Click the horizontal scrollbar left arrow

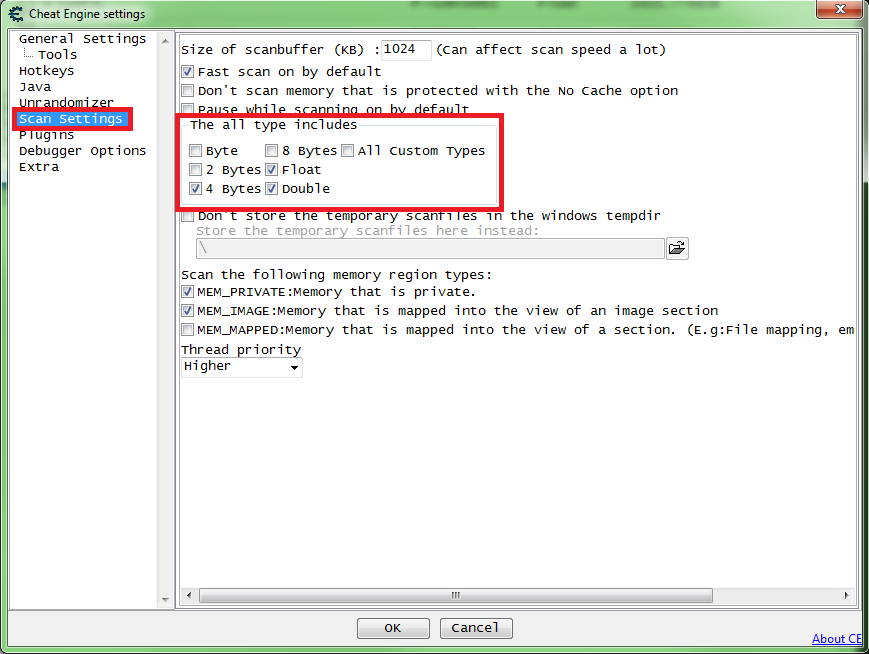click(189, 596)
